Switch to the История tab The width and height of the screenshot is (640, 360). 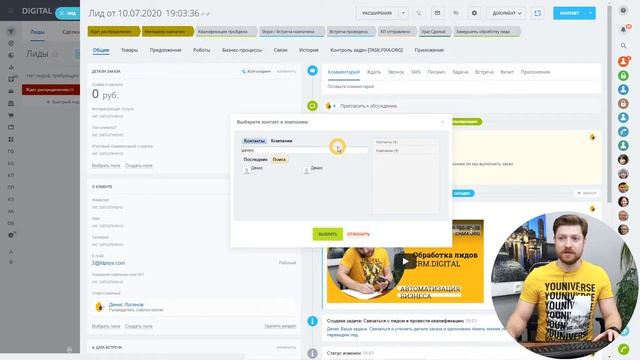click(x=309, y=50)
